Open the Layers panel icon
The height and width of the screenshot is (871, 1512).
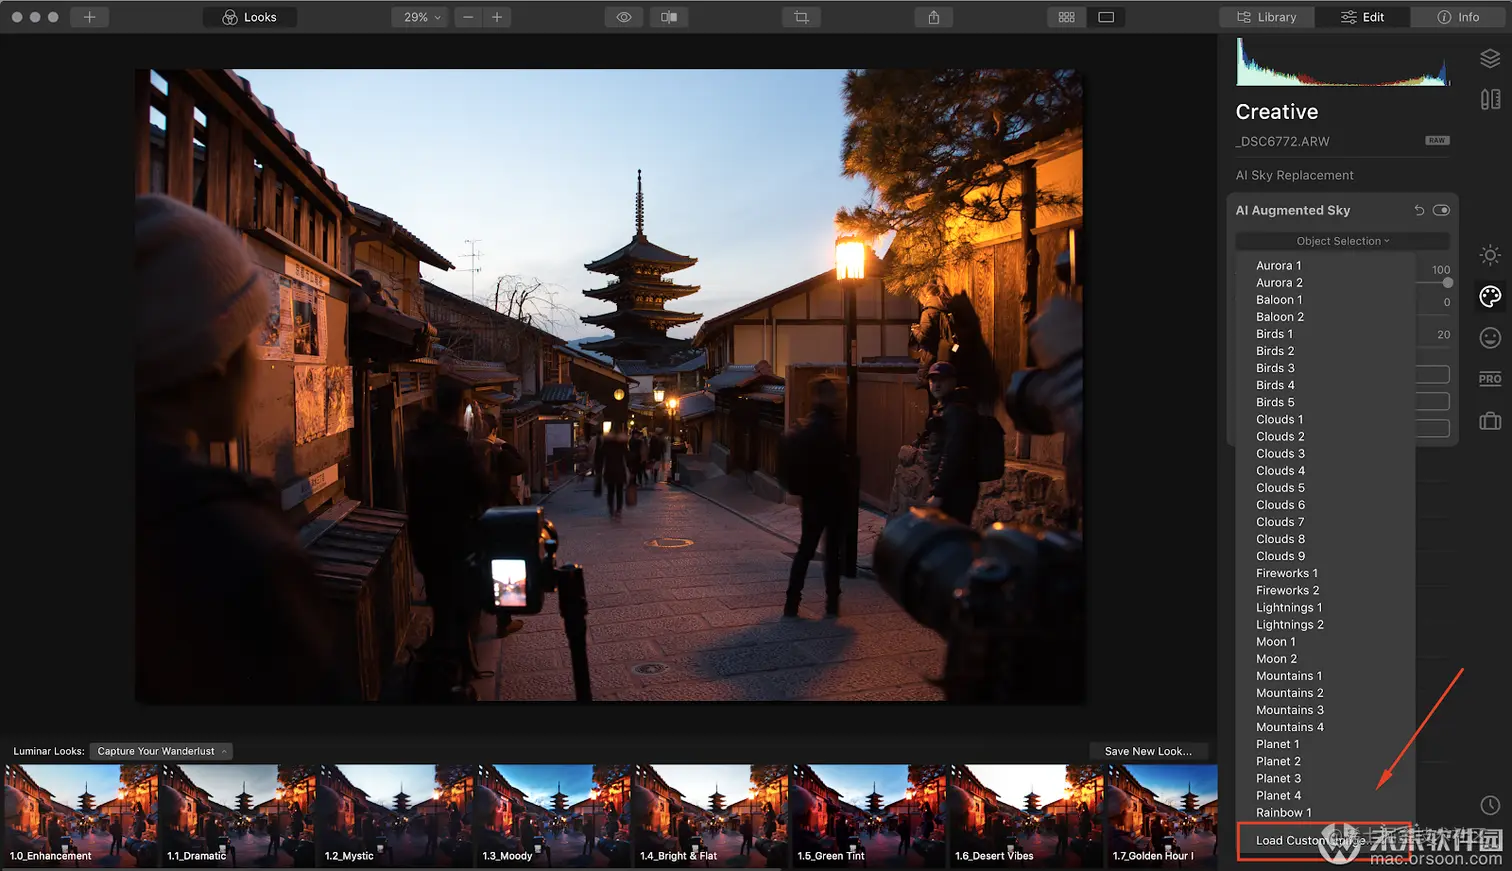(x=1489, y=59)
